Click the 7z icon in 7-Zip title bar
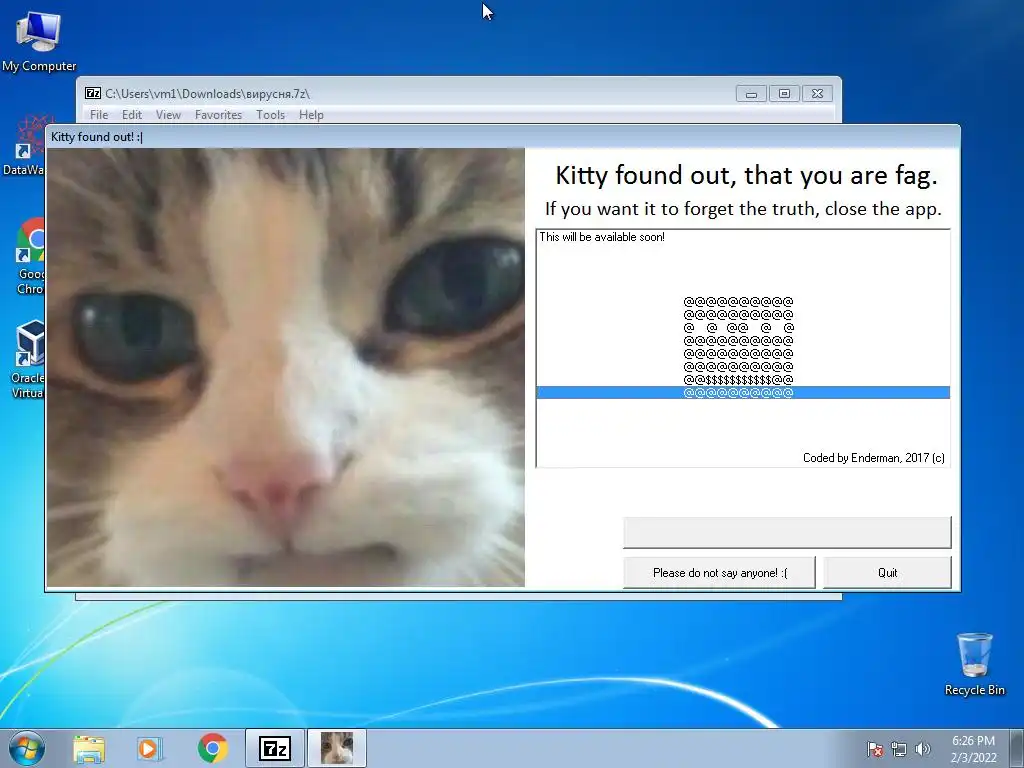Image resolution: width=1024 pixels, height=768 pixels. click(93, 93)
